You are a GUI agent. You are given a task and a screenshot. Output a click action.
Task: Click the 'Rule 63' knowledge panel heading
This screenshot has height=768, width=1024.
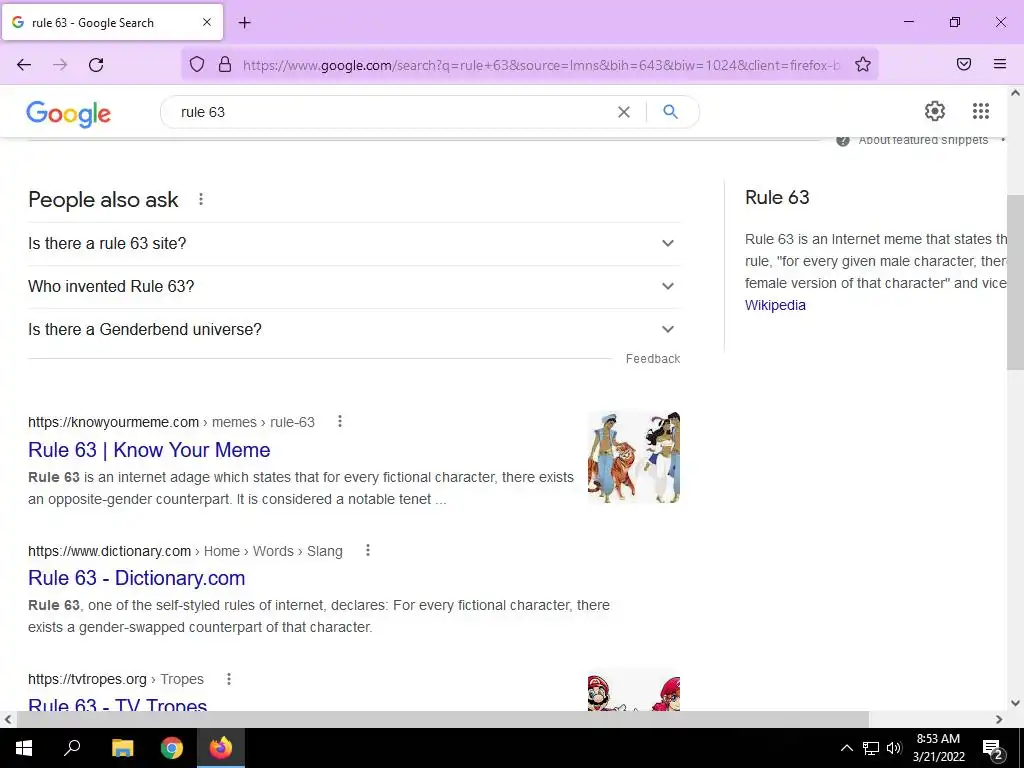(777, 197)
